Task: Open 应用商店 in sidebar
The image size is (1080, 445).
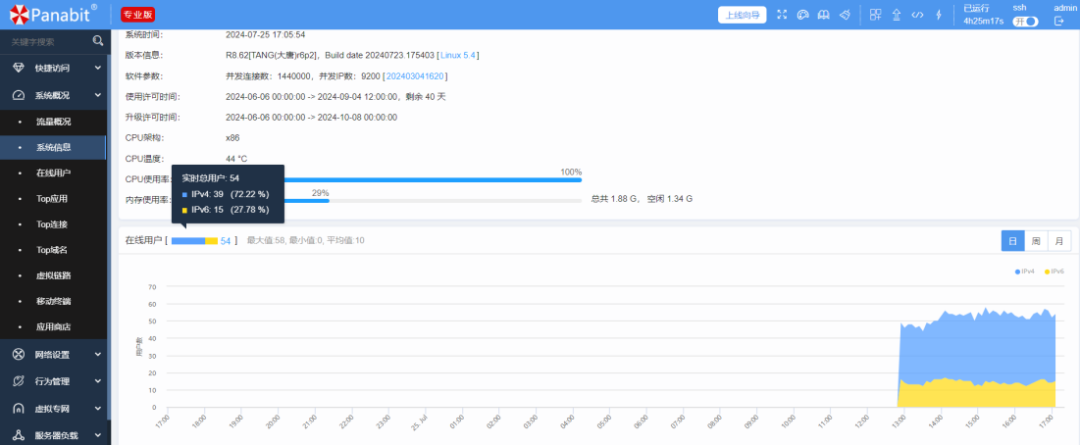Action: click(x=53, y=327)
